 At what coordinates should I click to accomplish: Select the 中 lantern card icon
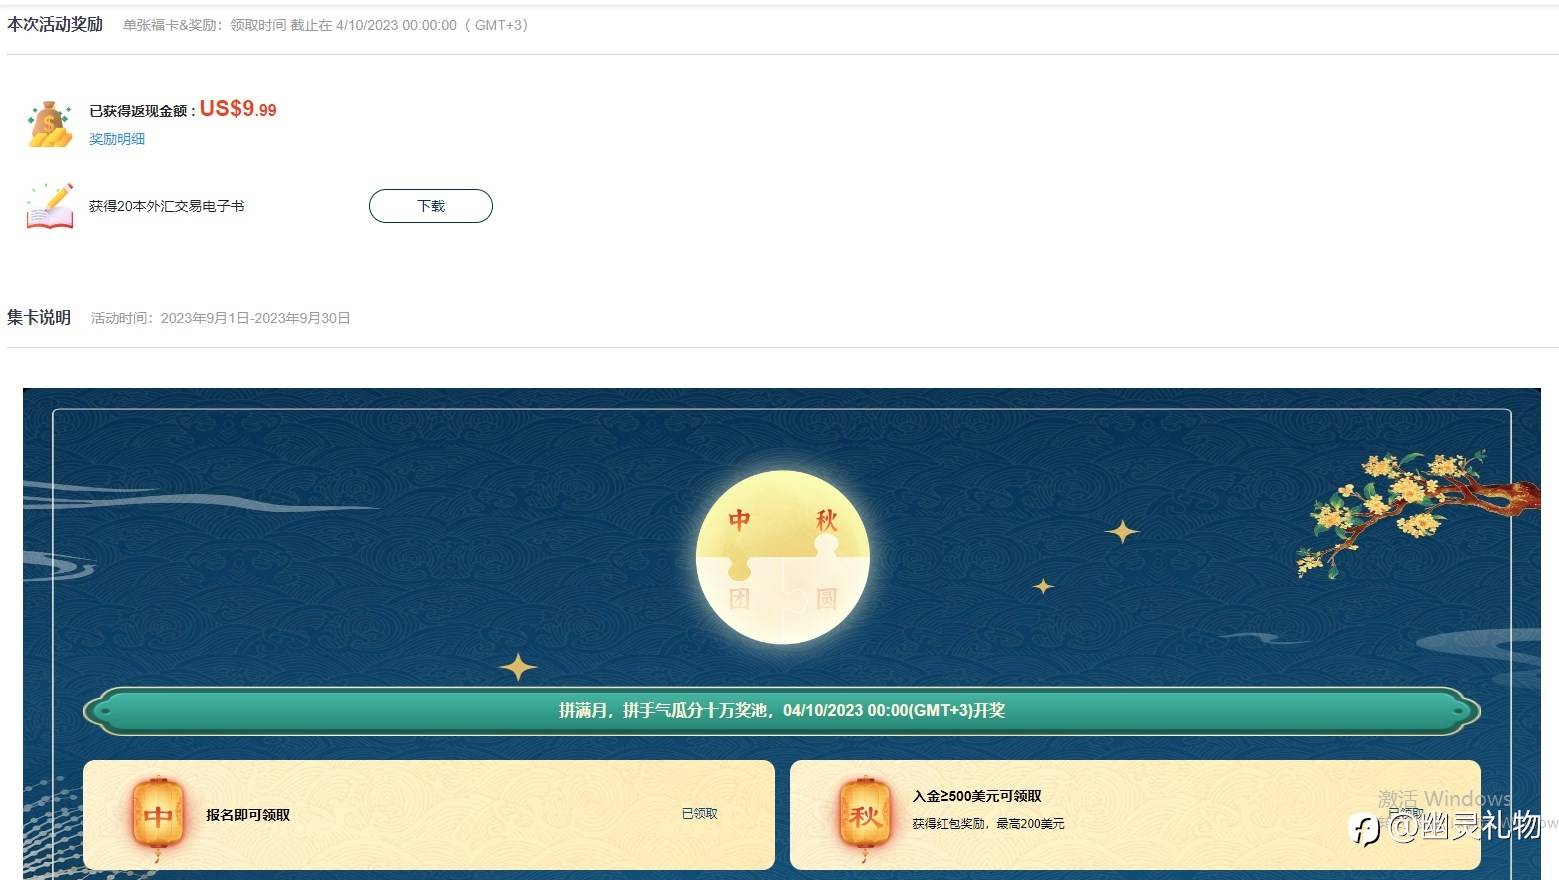(x=158, y=817)
